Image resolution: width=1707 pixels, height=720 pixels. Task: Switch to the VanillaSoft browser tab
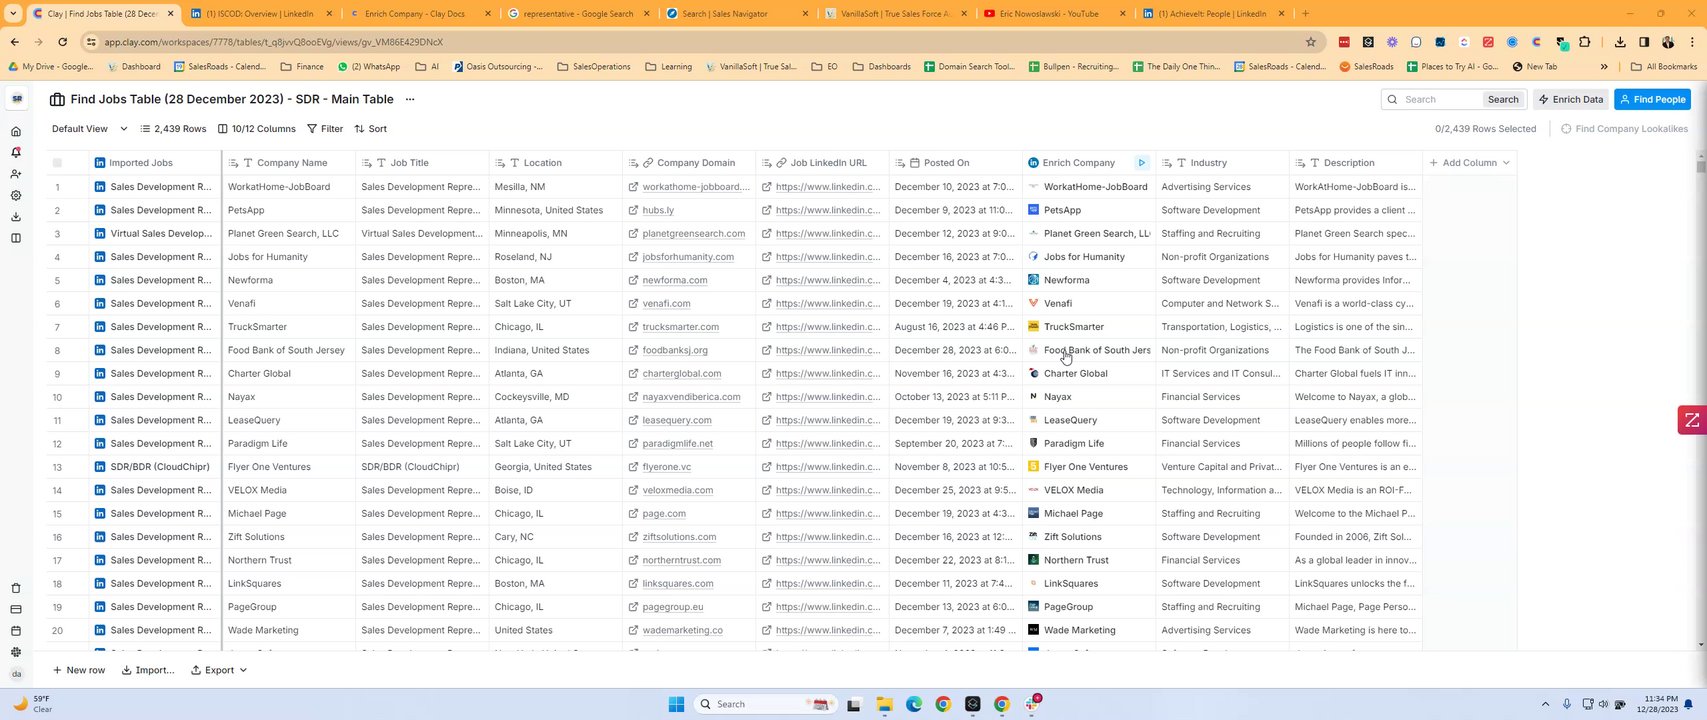895,14
